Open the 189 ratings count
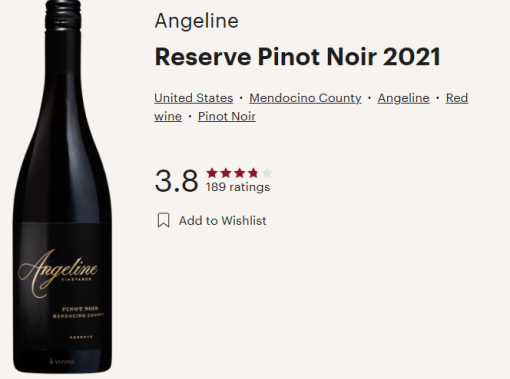This screenshot has height=379, width=510. (238, 187)
